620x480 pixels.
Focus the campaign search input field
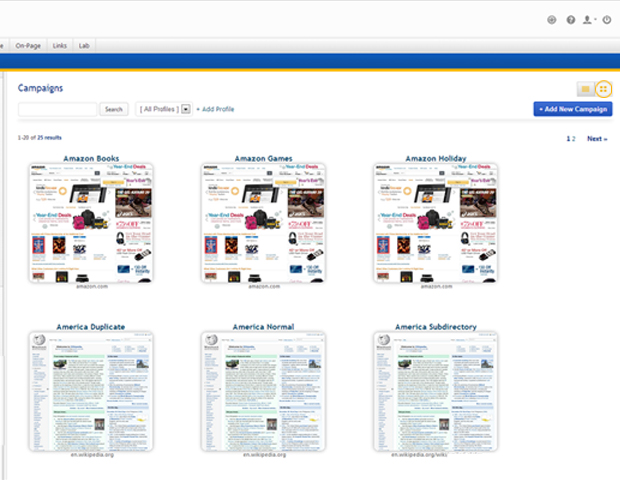[58, 109]
